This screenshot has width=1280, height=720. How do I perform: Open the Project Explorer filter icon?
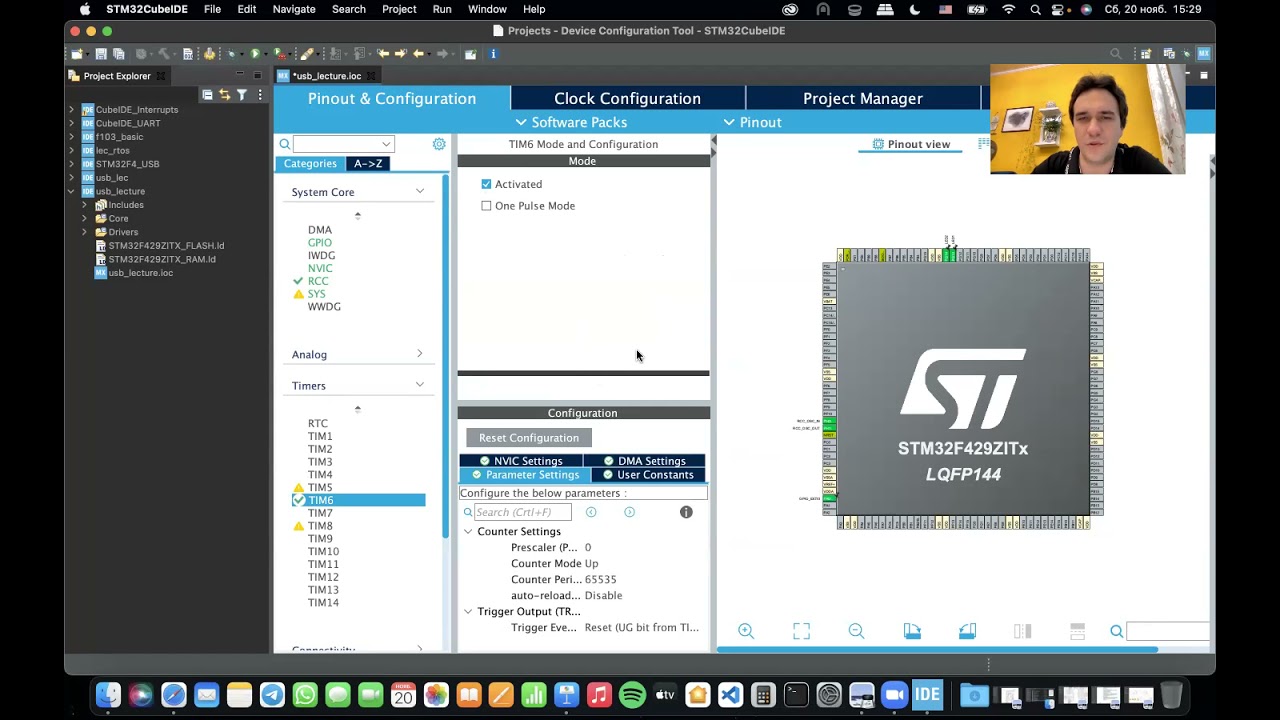click(242, 95)
